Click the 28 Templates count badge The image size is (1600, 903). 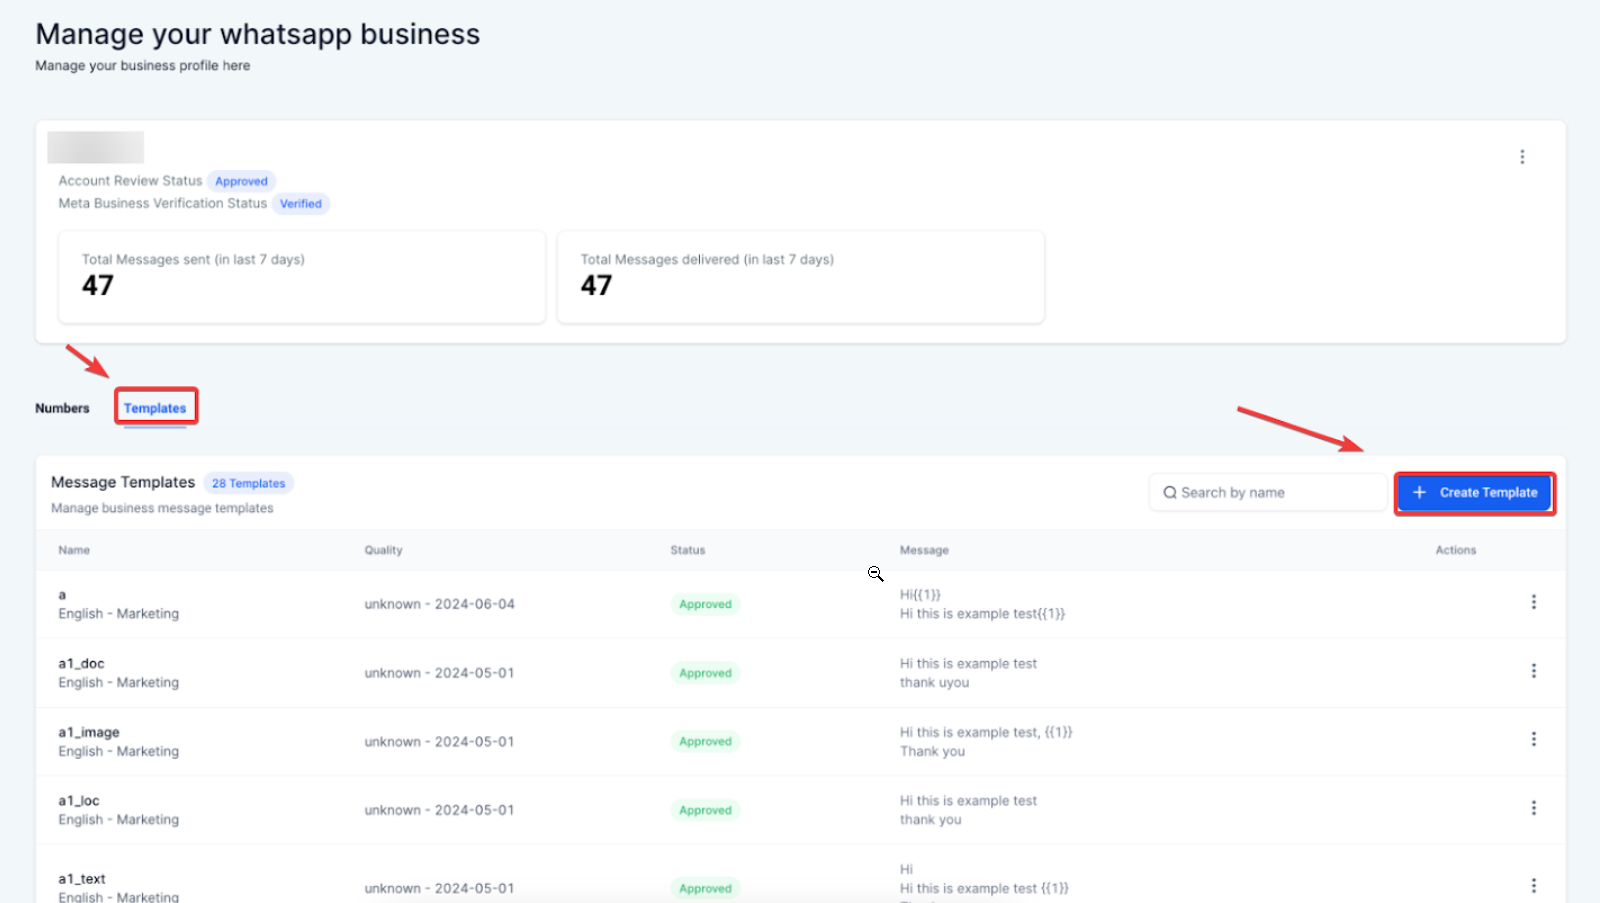tap(248, 483)
